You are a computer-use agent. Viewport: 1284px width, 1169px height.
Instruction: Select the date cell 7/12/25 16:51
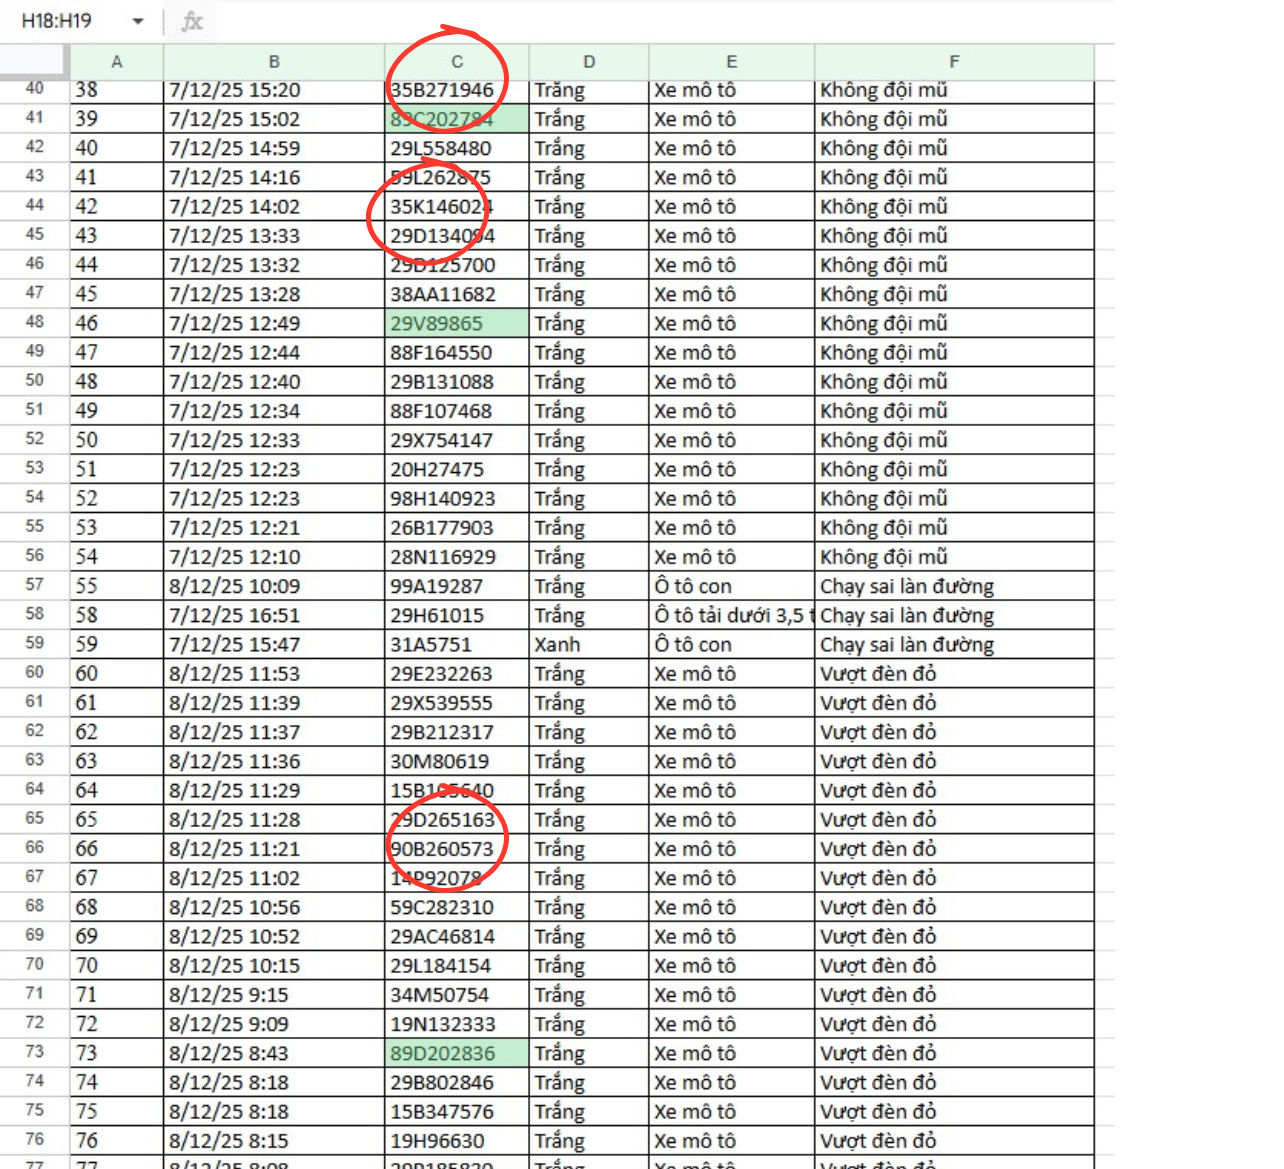click(274, 615)
